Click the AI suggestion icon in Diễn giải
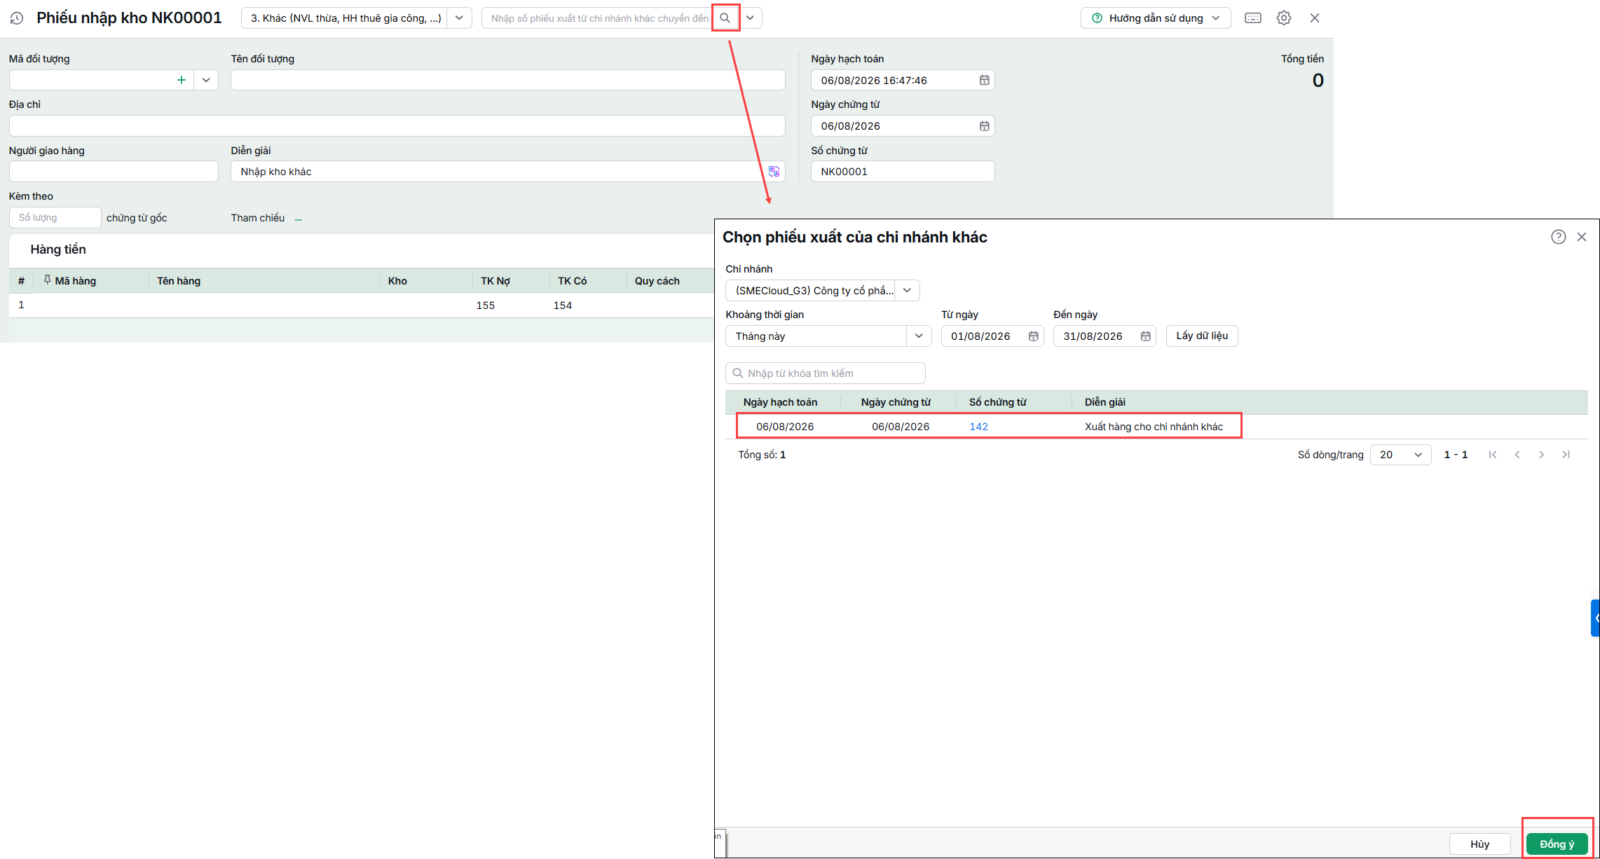This screenshot has height=859, width=1600. (x=774, y=171)
